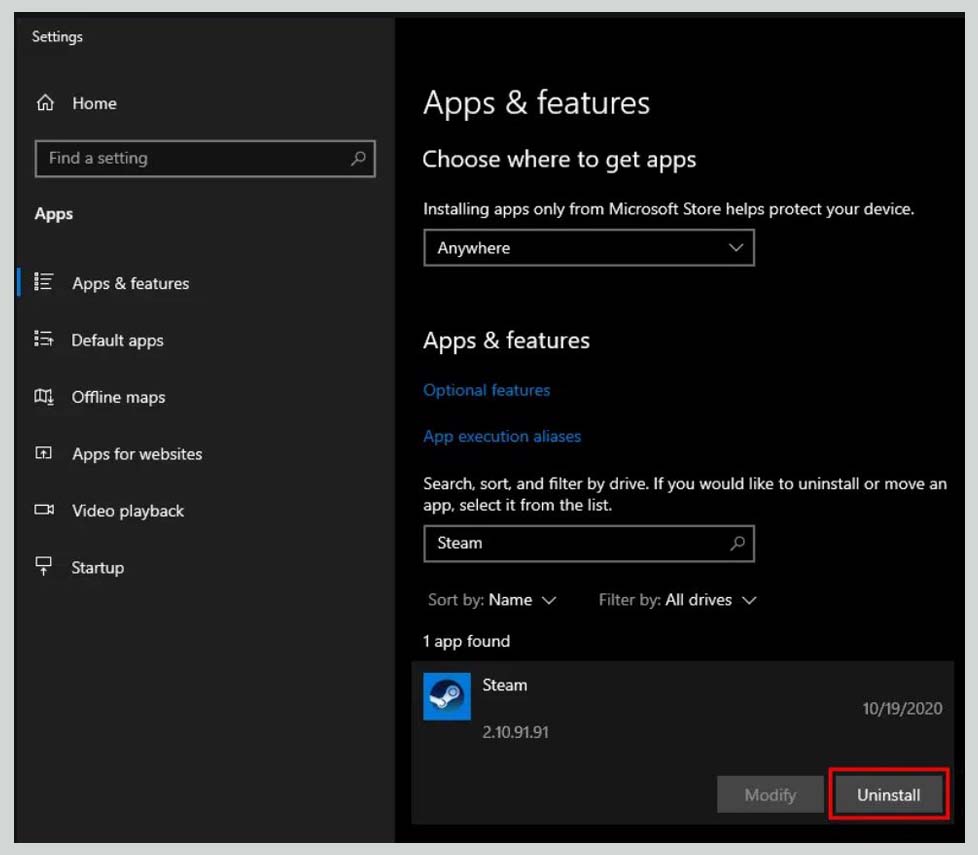
Task: Expand the Filter by All drives dropdown
Action: coord(677,600)
